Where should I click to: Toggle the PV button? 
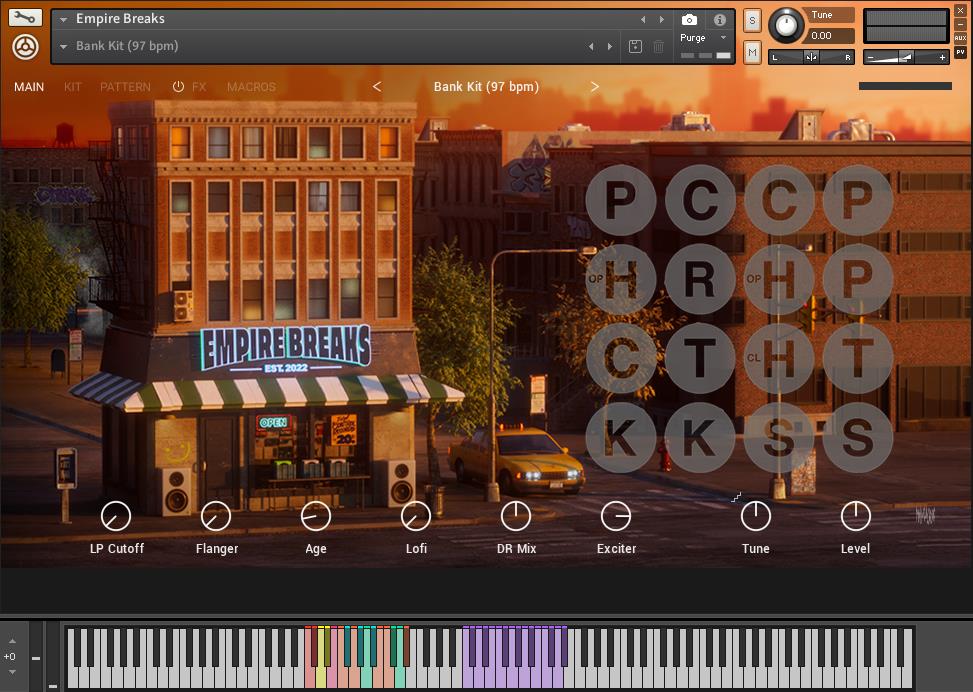pyautogui.click(x=960, y=52)
